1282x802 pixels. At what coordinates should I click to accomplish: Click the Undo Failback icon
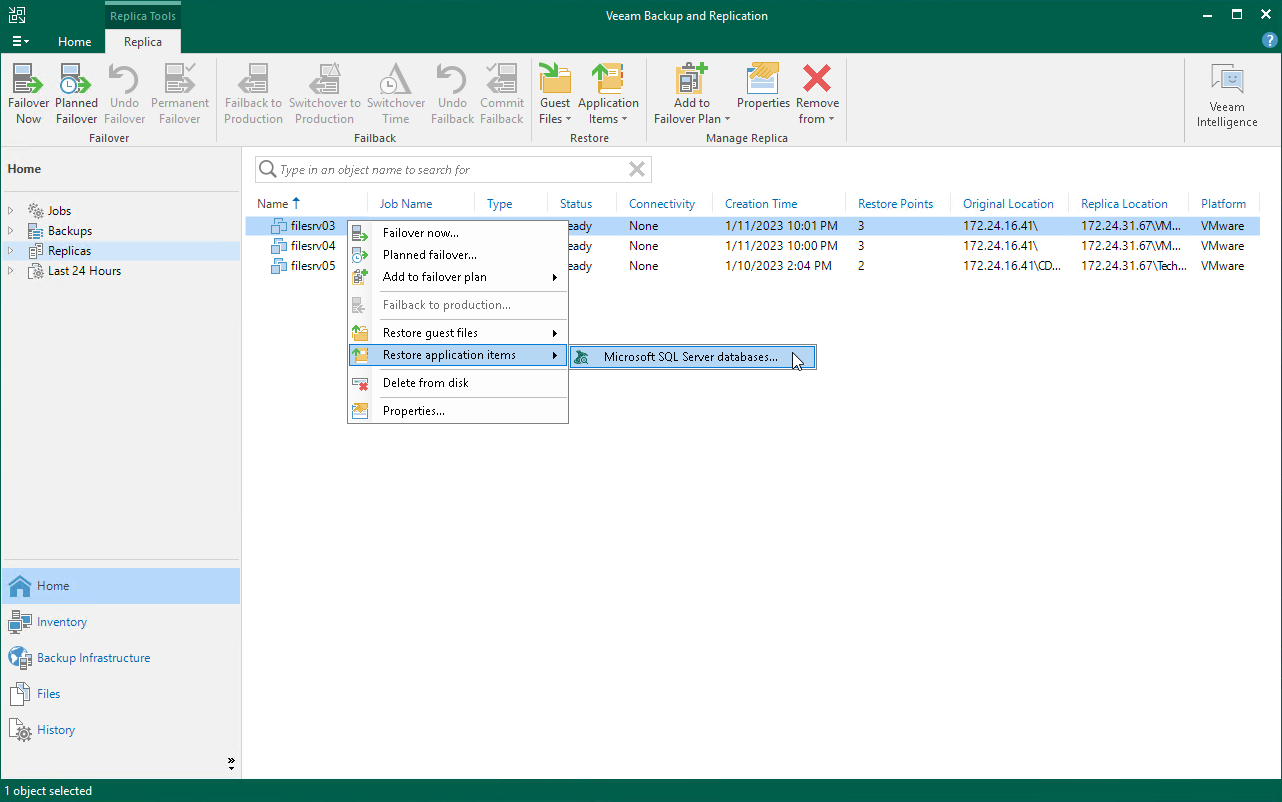point(451,90)
